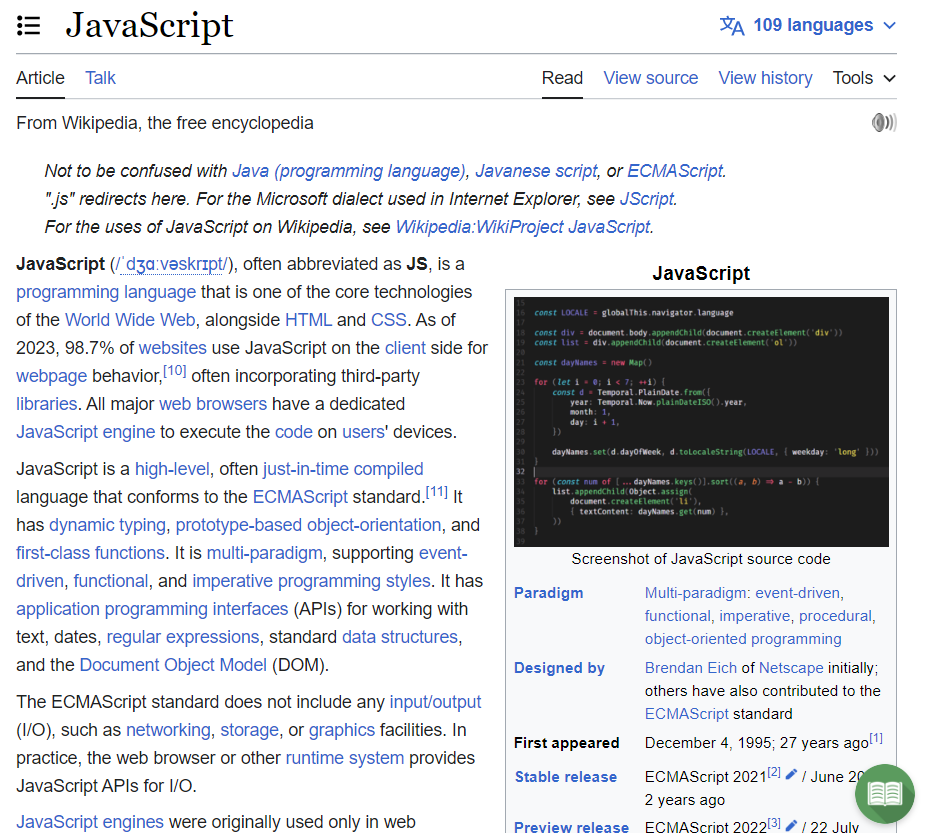
Task: Open the JavaScript source code screenshot thumbnail
Action: [701, 422]
